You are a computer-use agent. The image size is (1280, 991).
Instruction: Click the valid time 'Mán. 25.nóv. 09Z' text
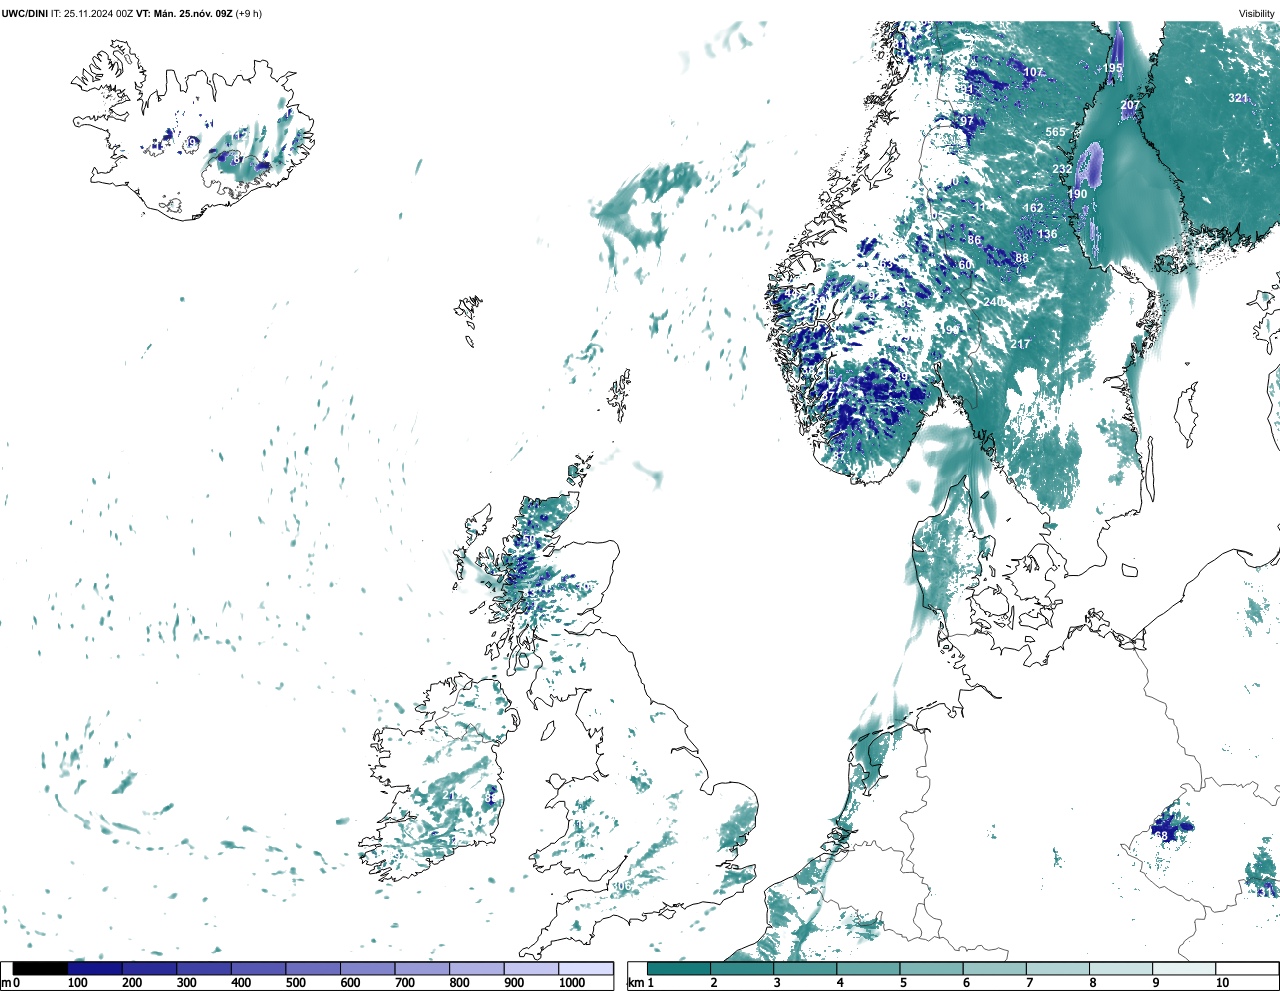[192, 14]
